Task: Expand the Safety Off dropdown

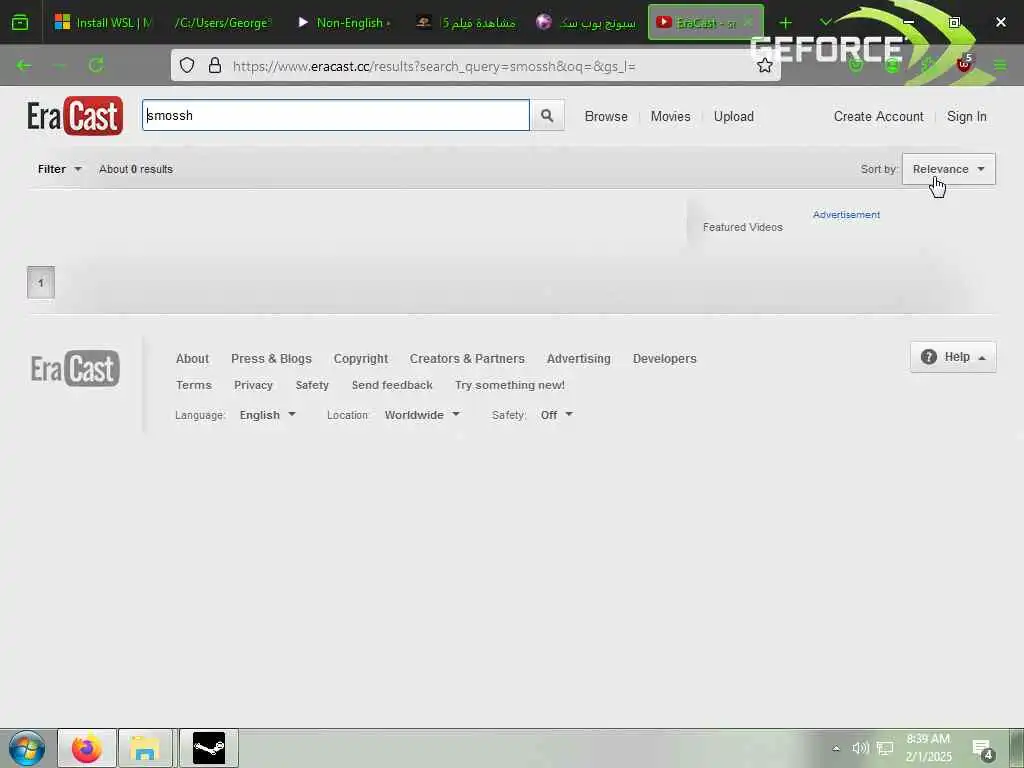Action: [x=556, y=415]
